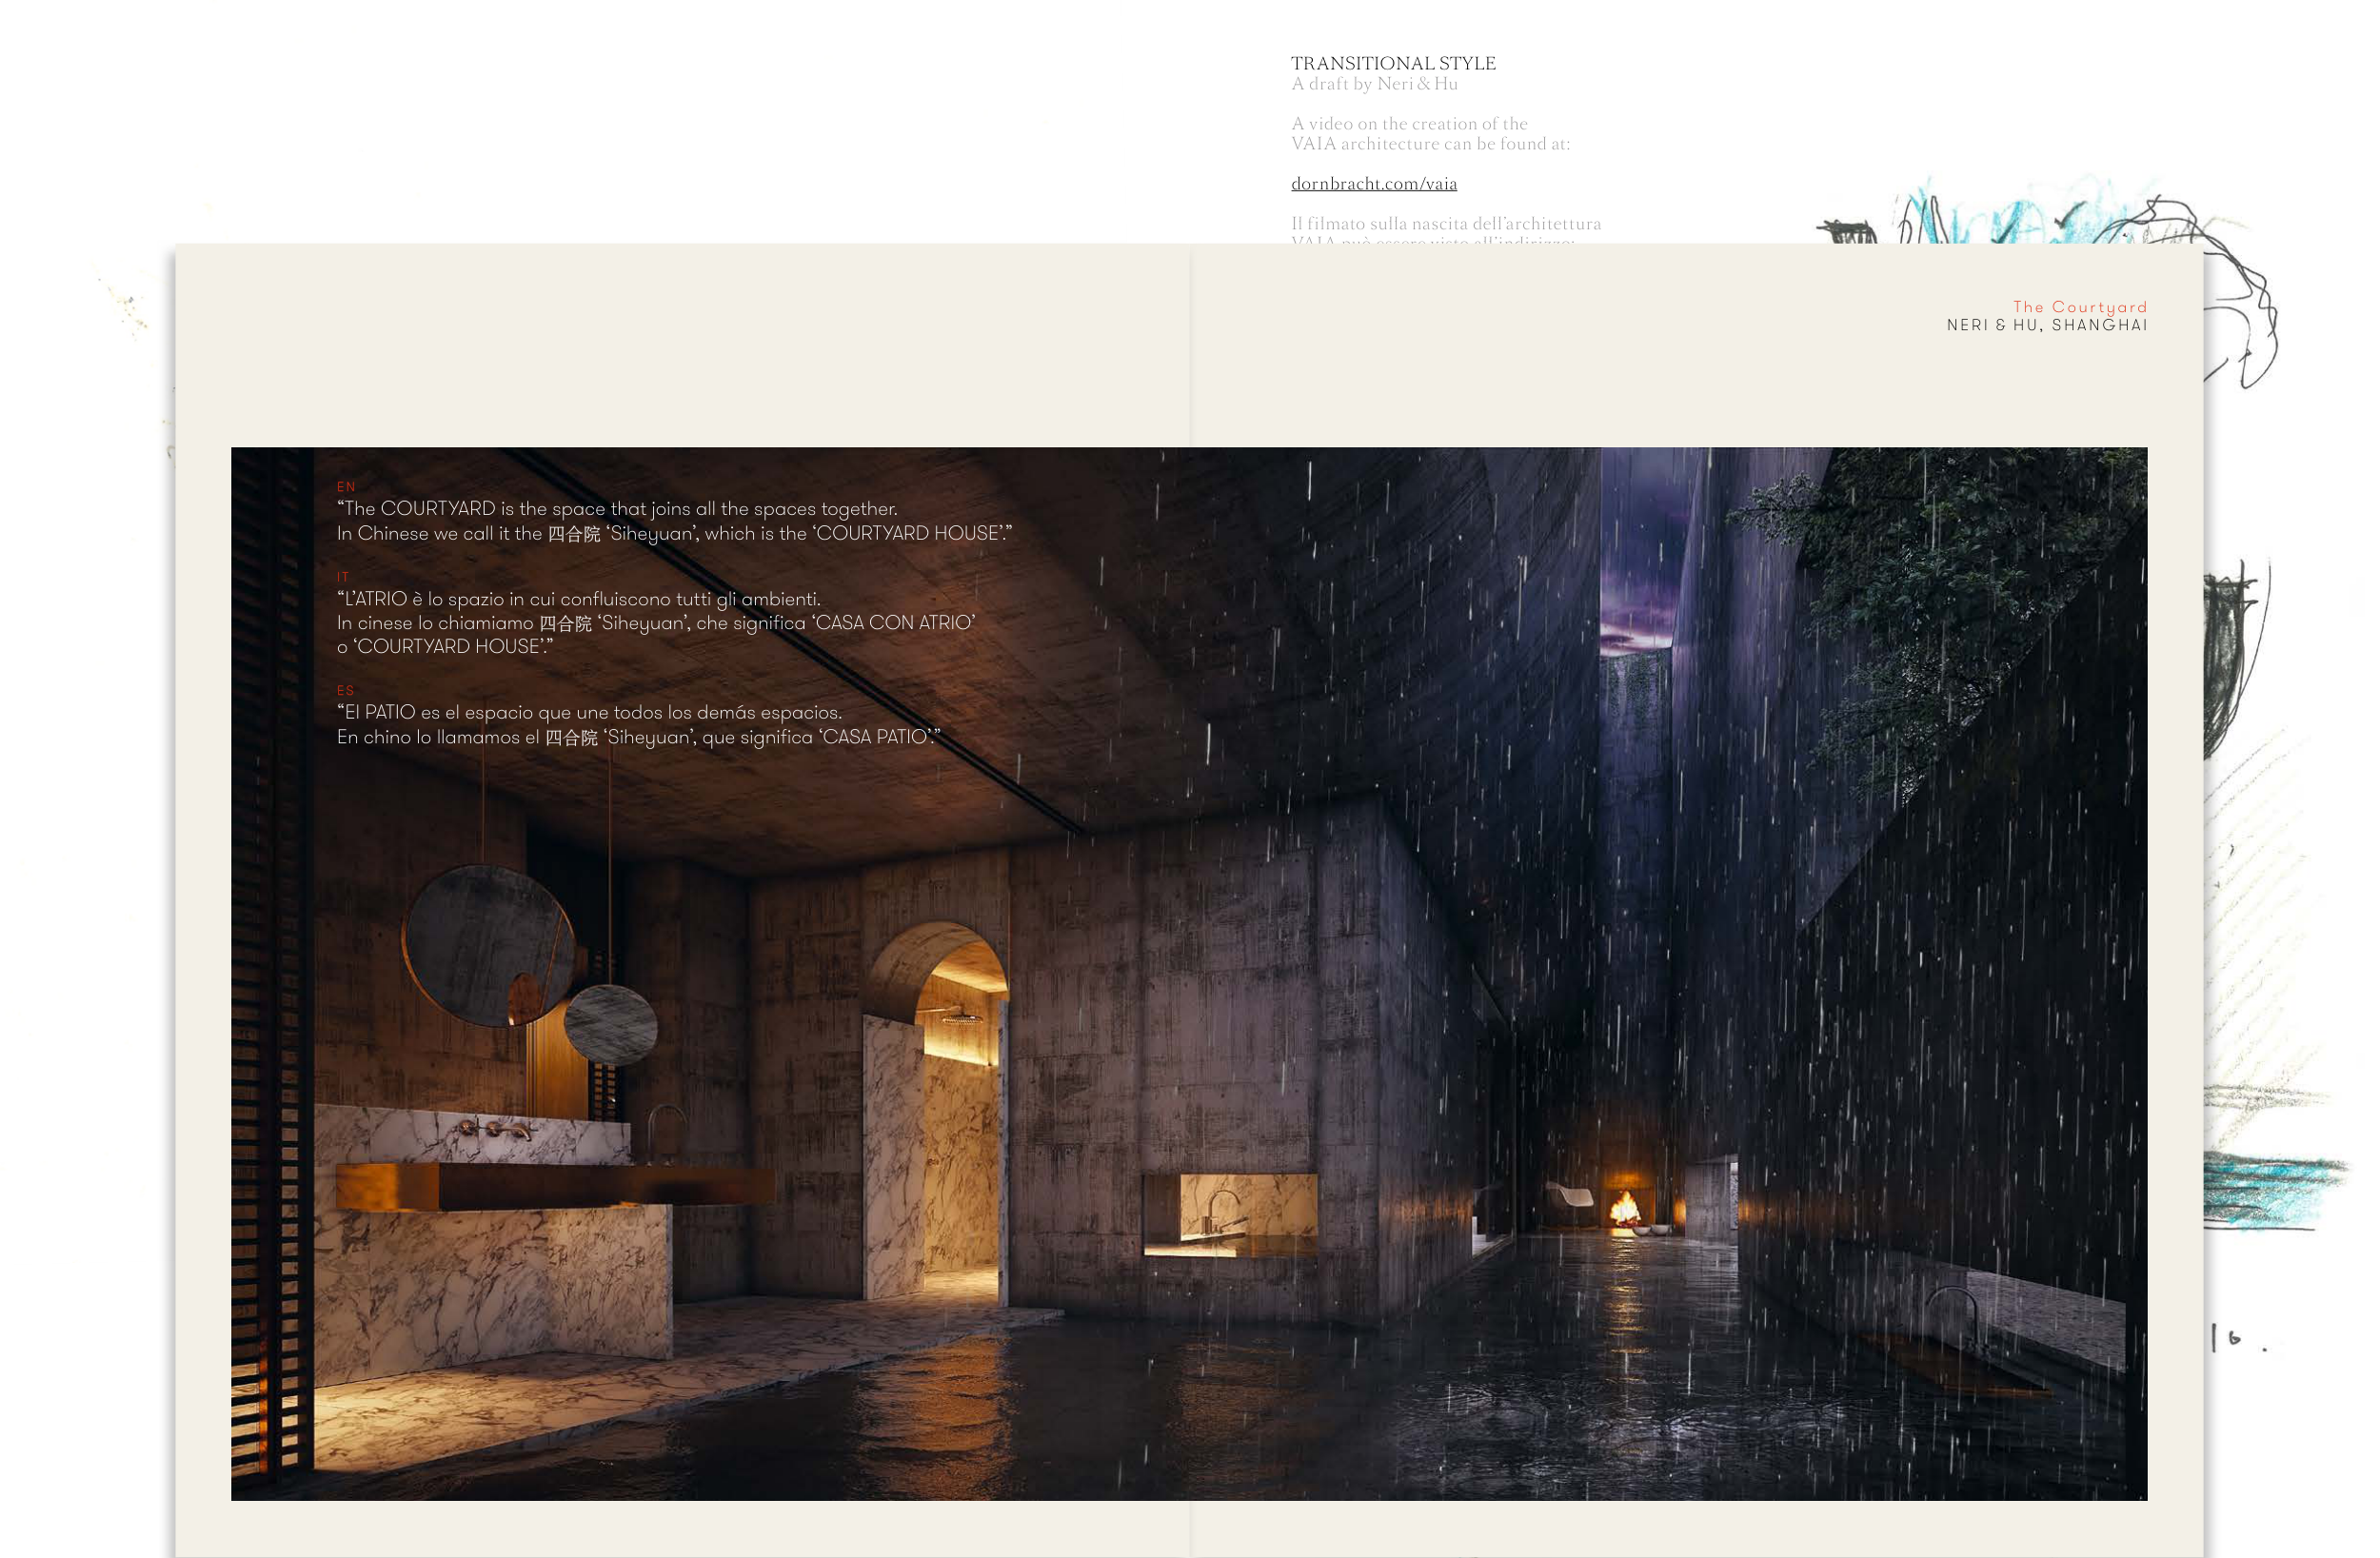Click the 'NERI & HU, SHANGHAI' caption
The height and width of the screenshot is (1558, 2380).
click(x=2046, y=325)
